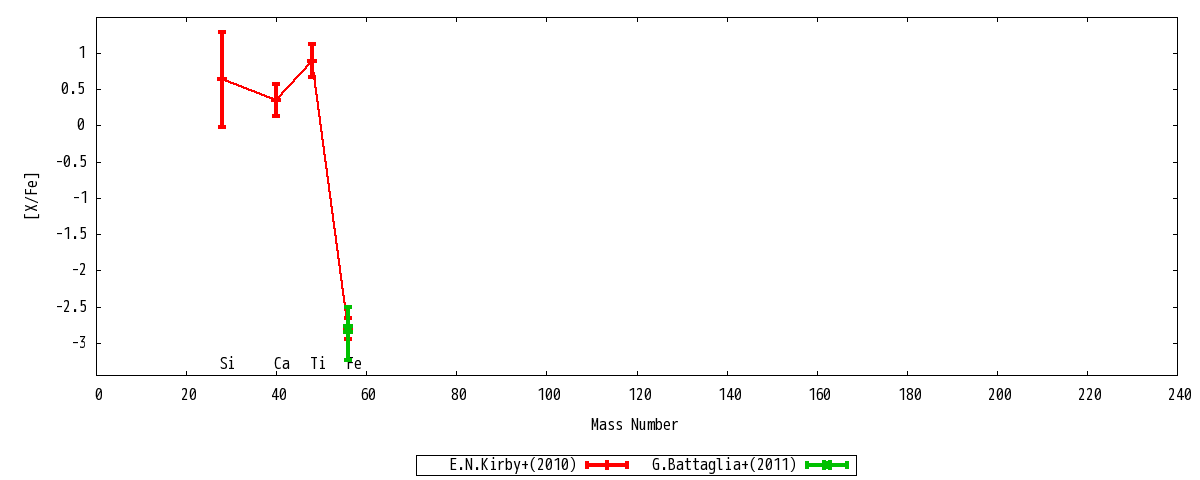
Task: Click the Ti element label
Action: tap(318, 364)
